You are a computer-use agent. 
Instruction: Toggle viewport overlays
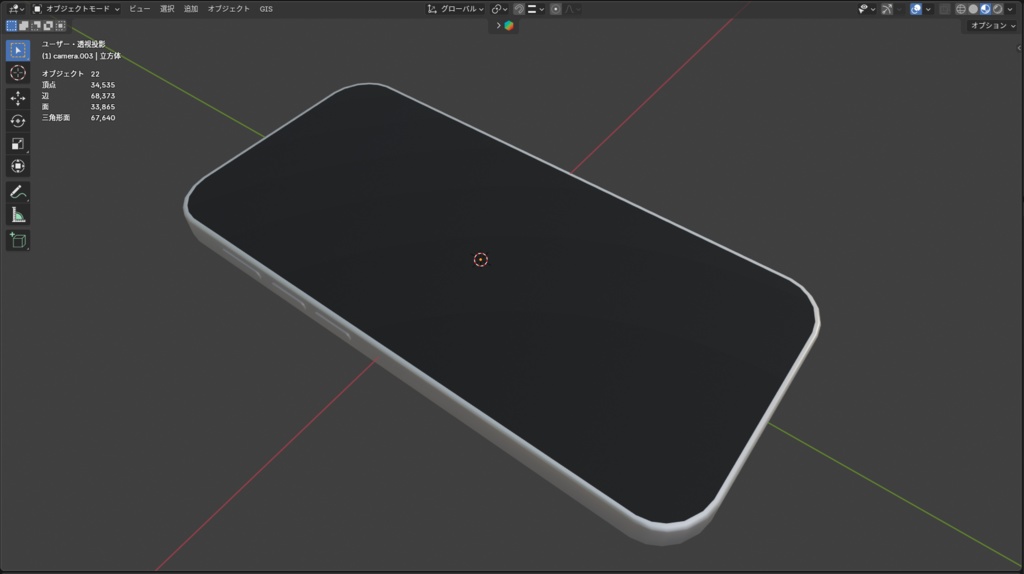coord(916,8)
